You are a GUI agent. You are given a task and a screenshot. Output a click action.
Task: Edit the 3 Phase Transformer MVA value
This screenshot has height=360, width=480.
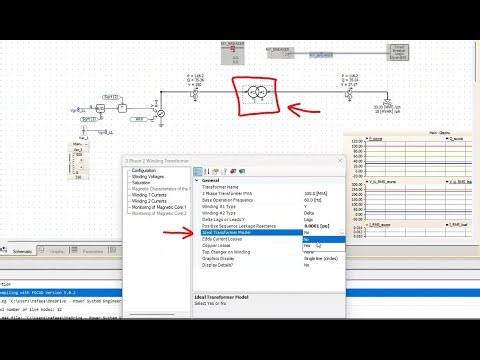[x=316, y=194]
